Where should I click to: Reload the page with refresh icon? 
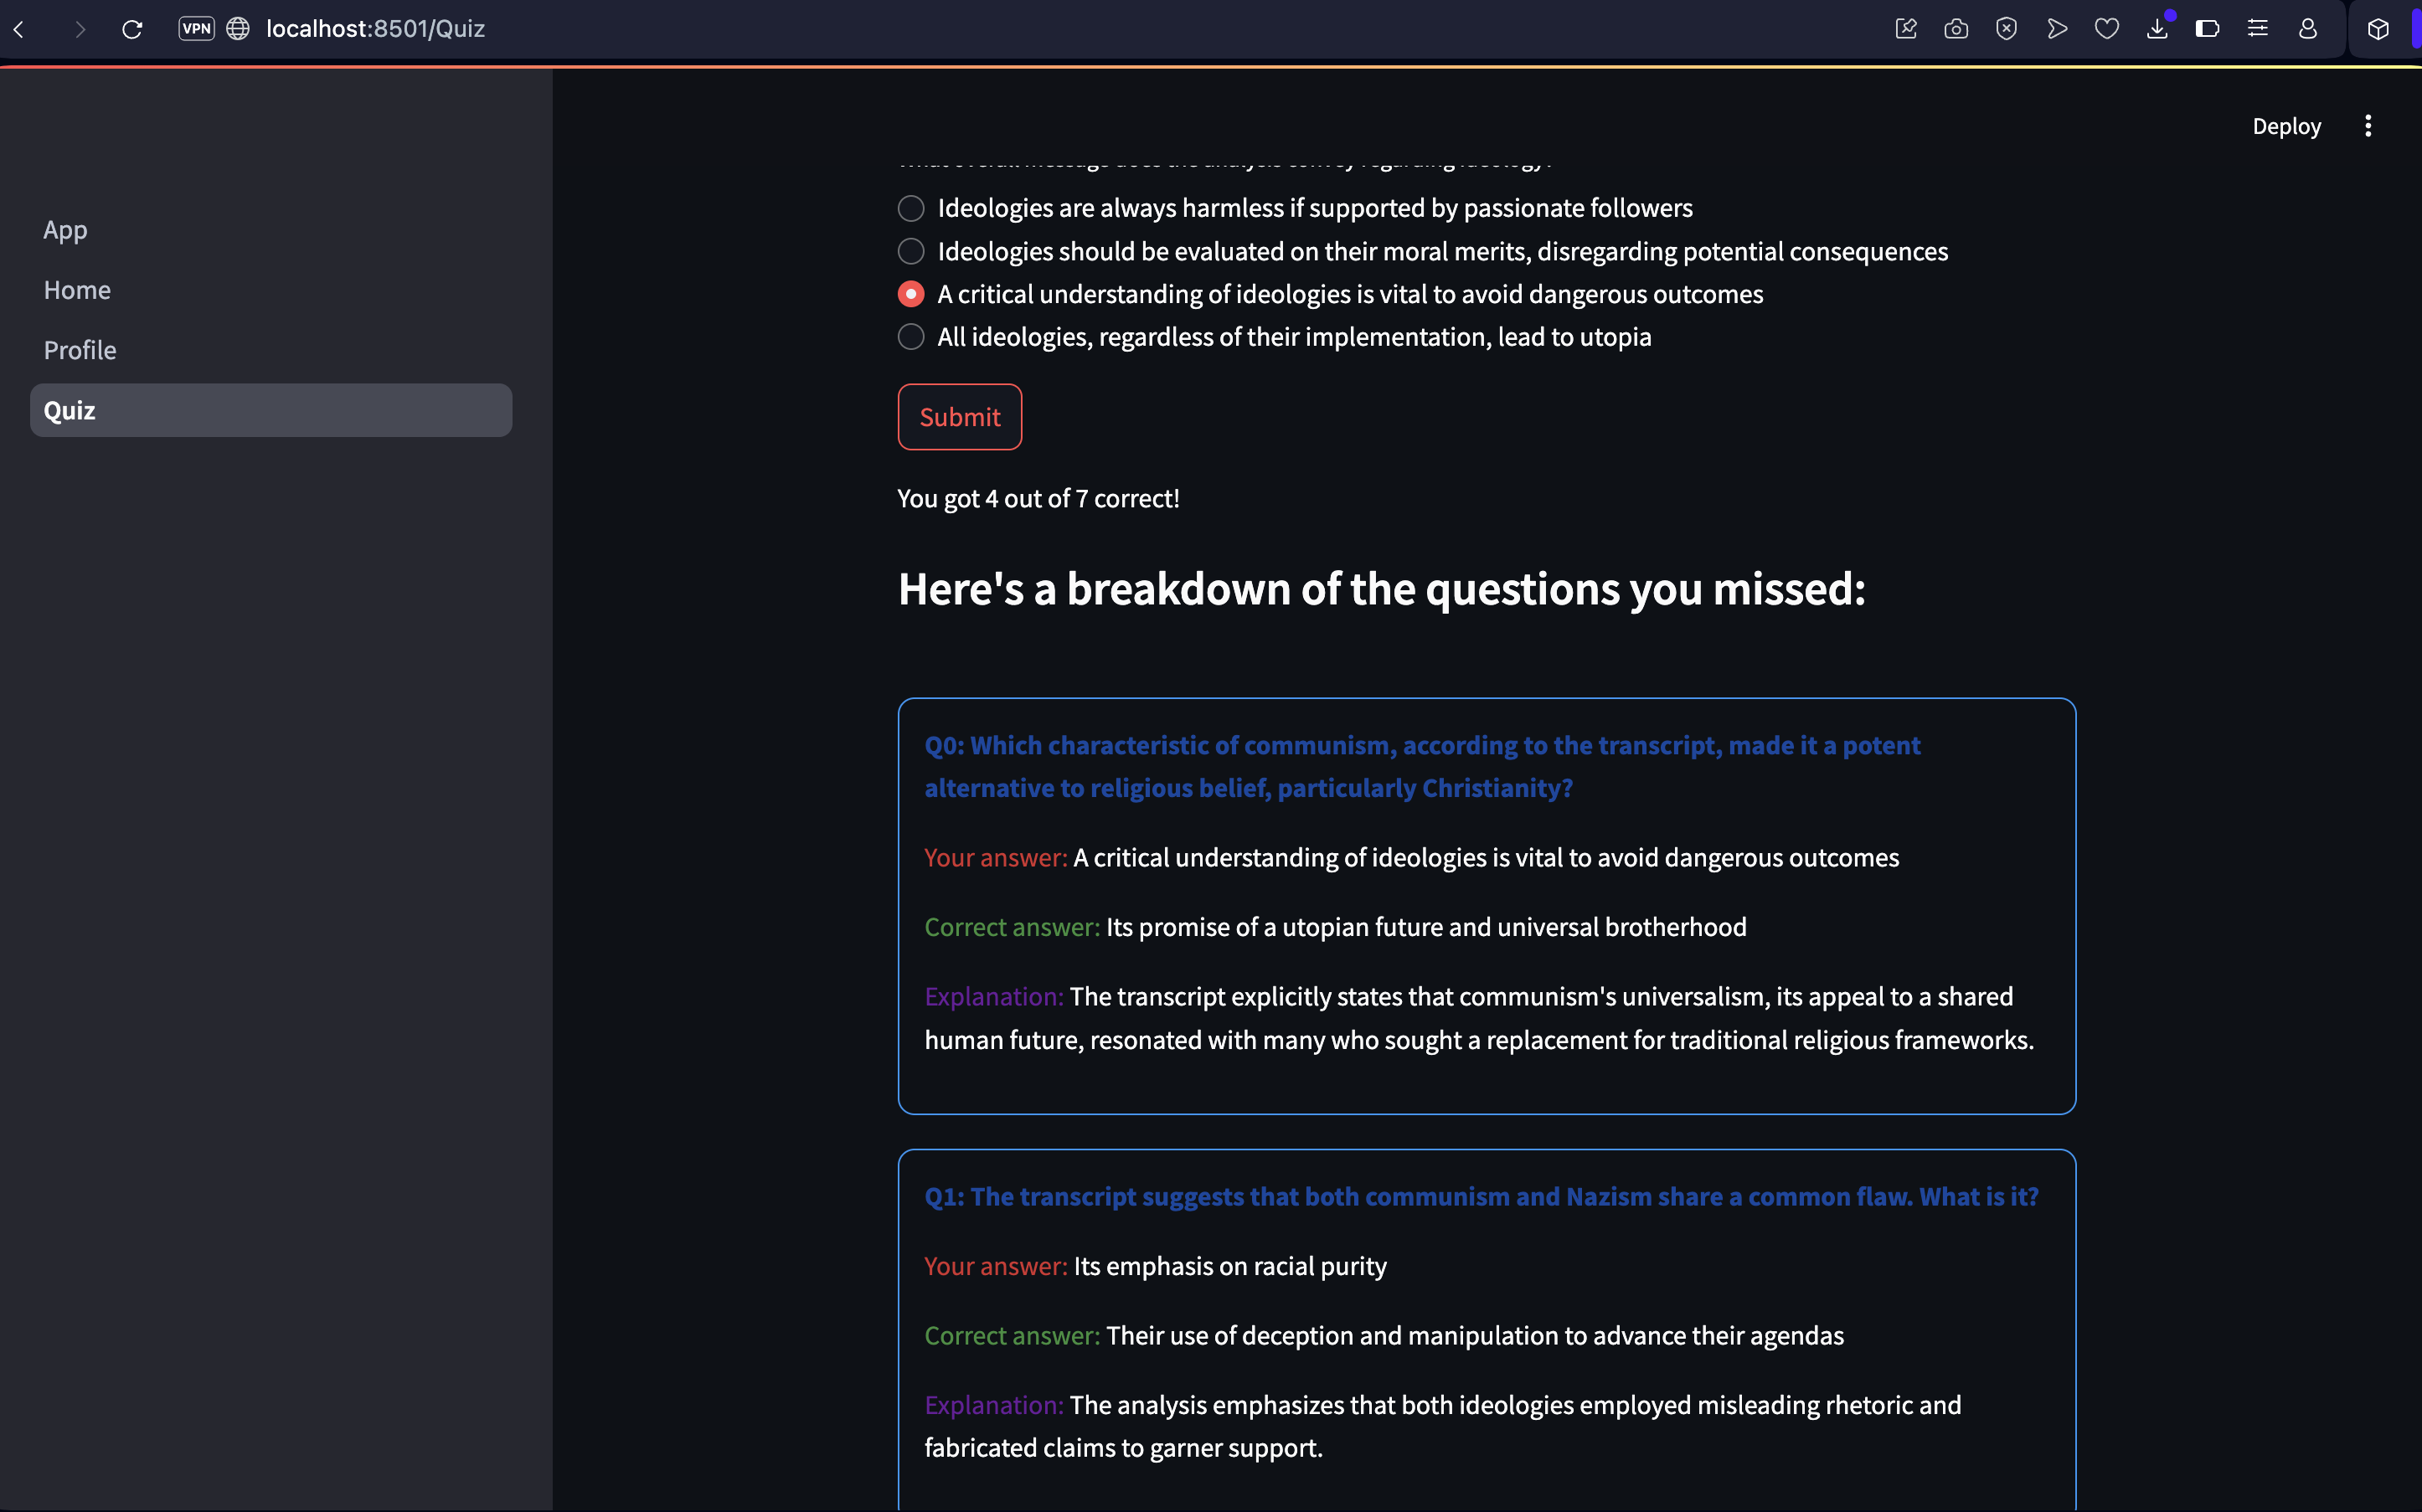pyautogui.click(x=132, y=29)
